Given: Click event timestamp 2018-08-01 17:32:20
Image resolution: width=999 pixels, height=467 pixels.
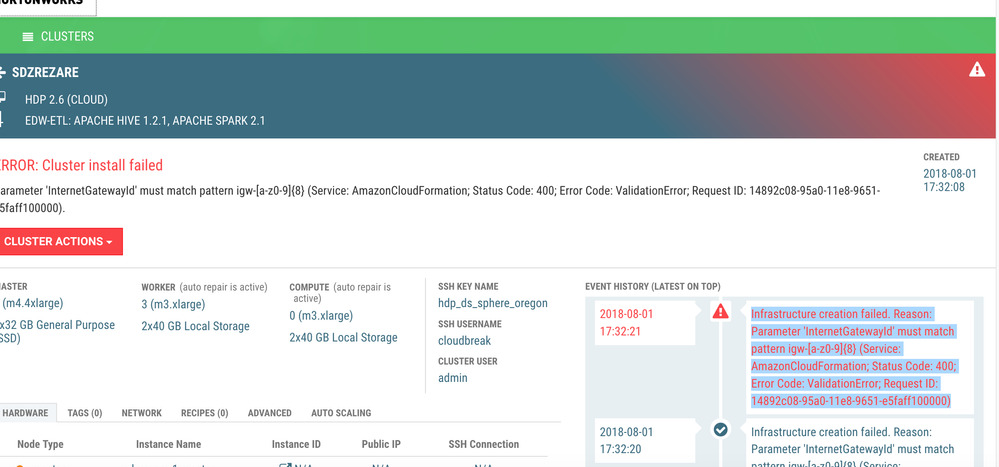Looking at the screenshot, I should tap(626, 440).
